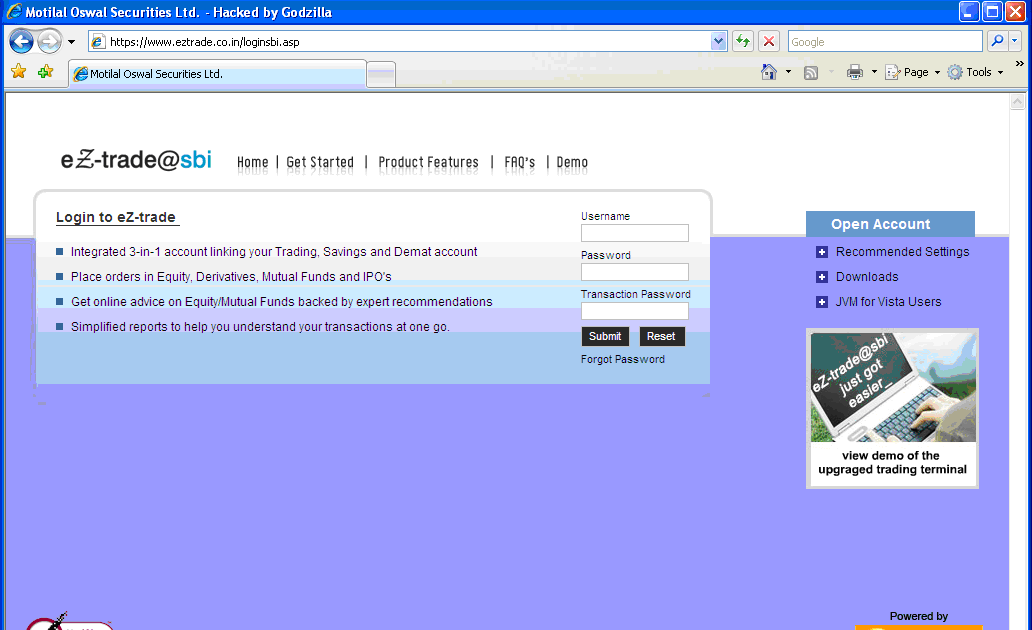Open the JVM for Vista Users link

889,302
